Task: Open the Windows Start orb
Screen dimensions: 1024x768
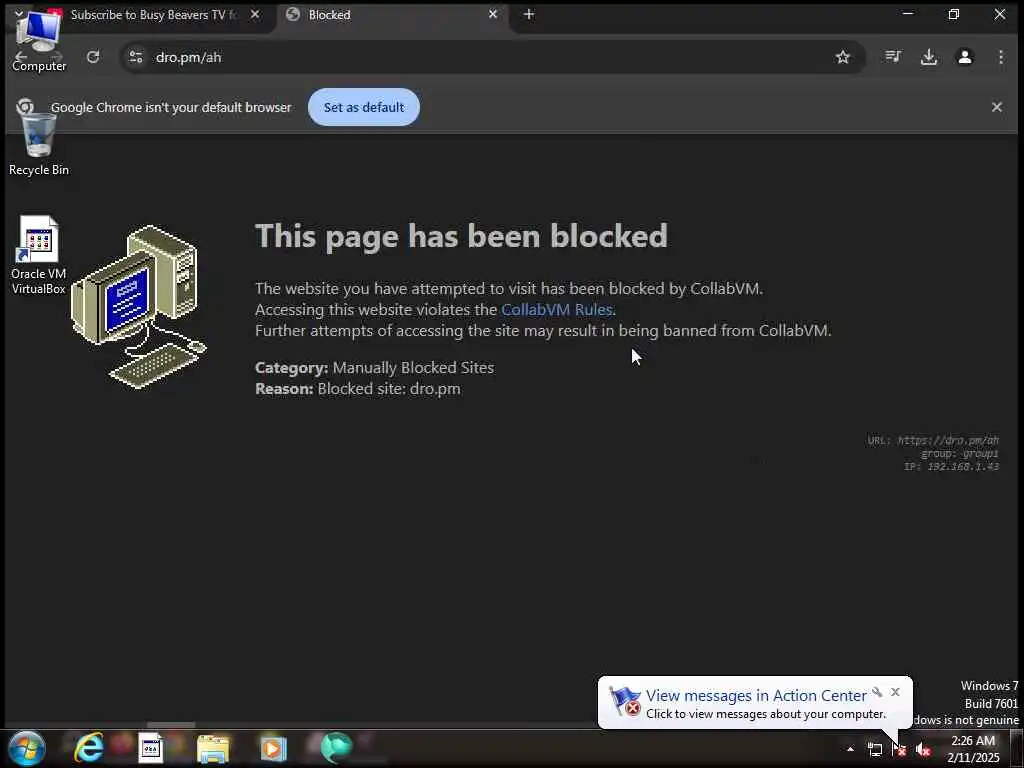Action: [26, 748]
